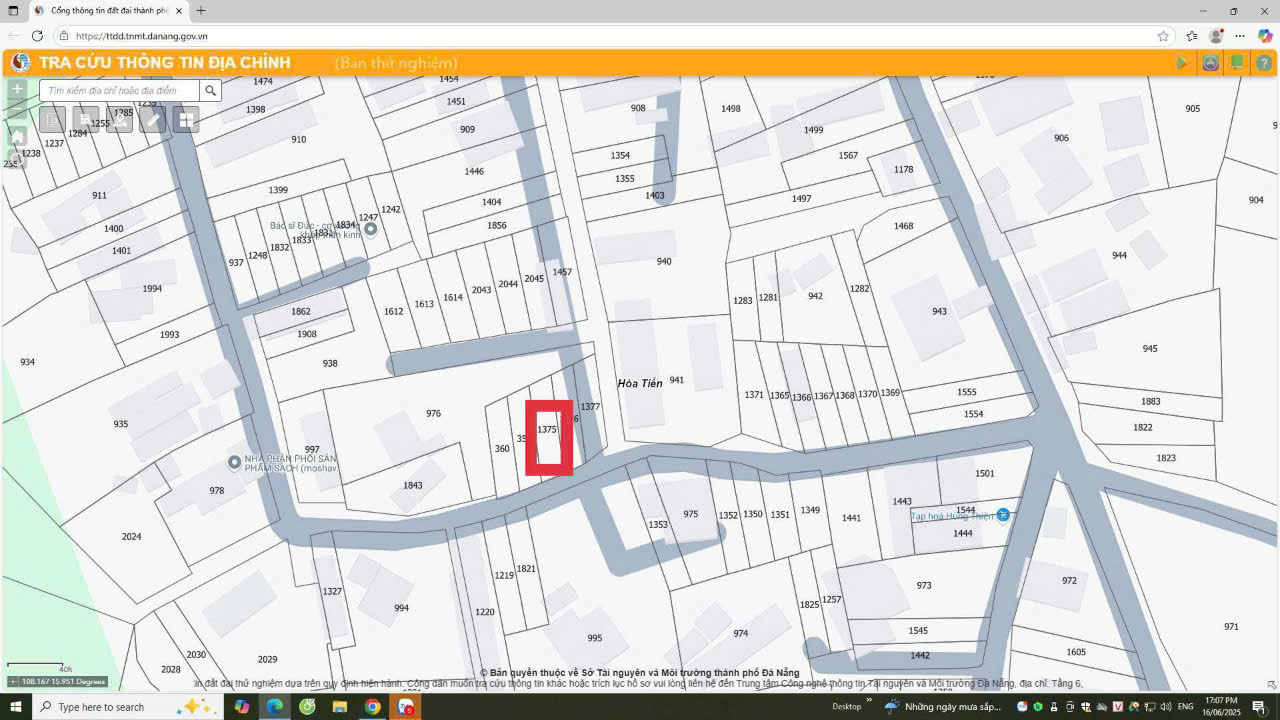Open Chrome from the Windows taskbar

pos(372,707)
